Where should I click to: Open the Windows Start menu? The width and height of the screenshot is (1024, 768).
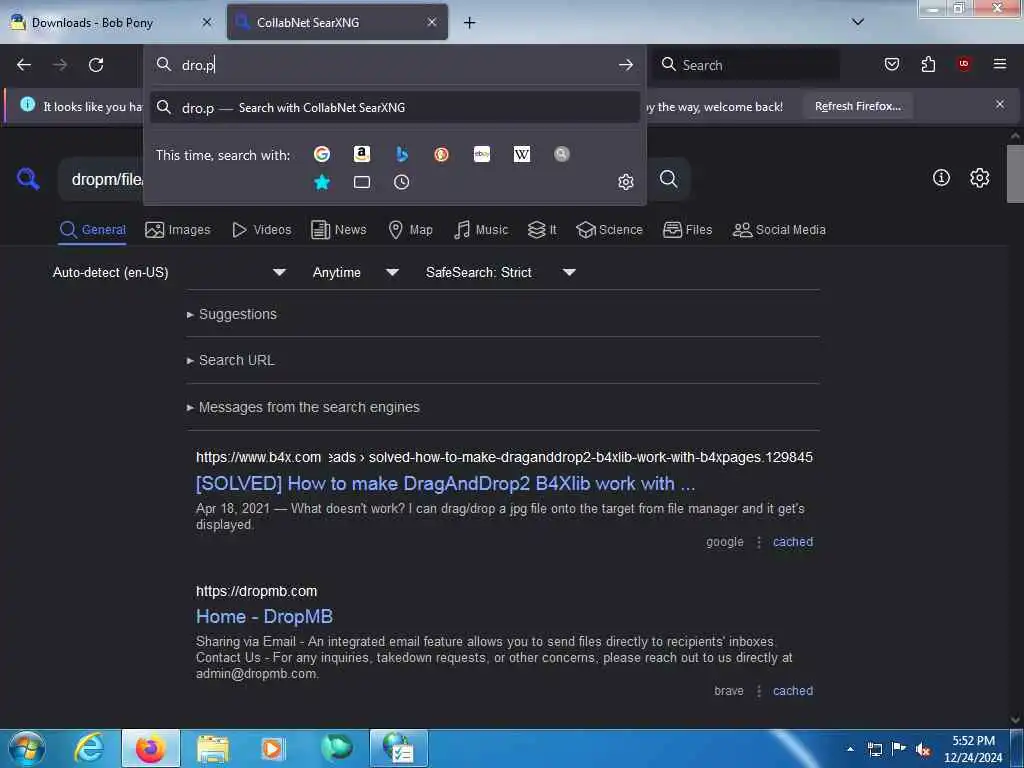27,748
